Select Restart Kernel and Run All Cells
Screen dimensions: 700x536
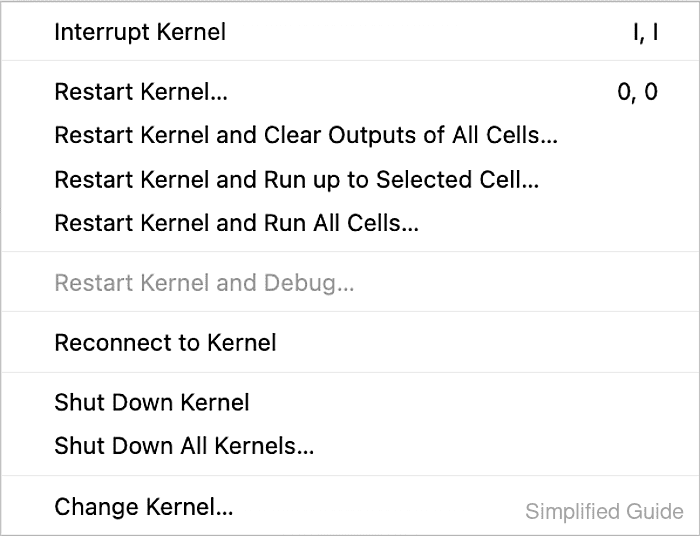(x=350, y=223)
